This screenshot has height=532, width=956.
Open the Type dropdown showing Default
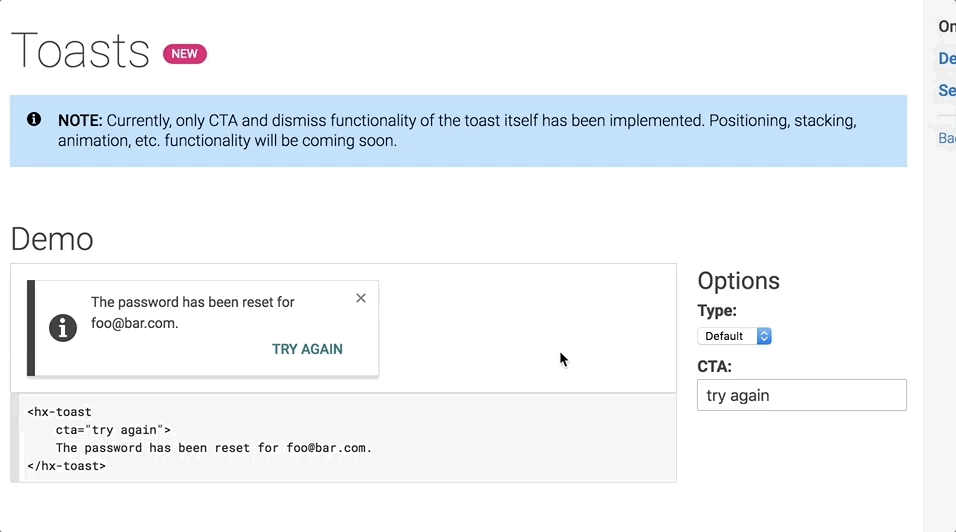(734, 336)
